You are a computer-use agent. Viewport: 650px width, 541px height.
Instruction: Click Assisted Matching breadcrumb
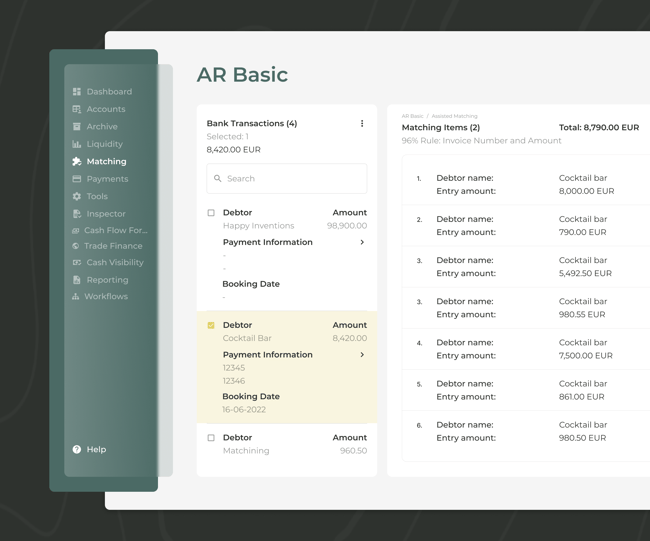click(x=454, y=116)
